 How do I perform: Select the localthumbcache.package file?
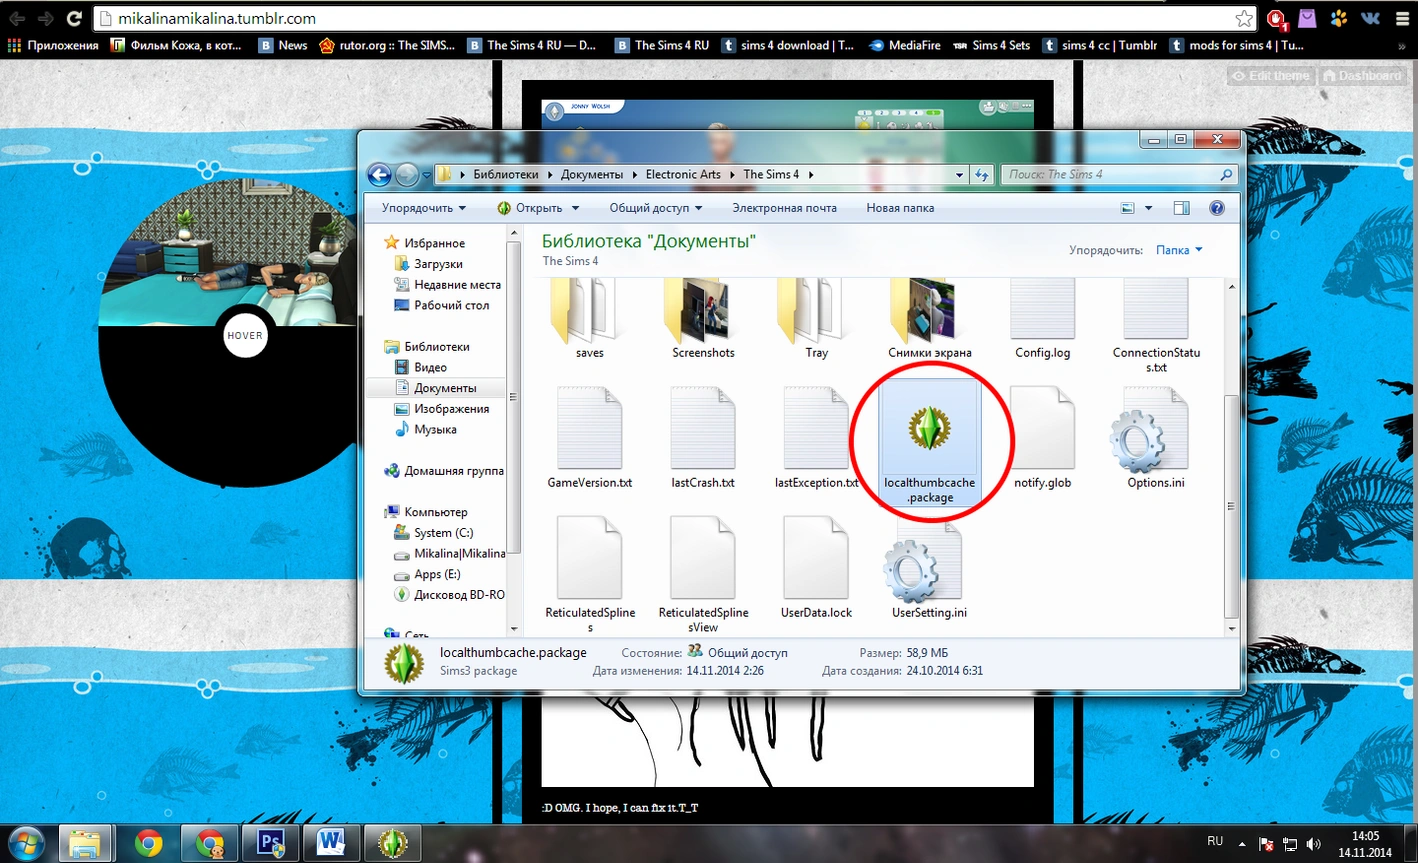coord(930,443)
